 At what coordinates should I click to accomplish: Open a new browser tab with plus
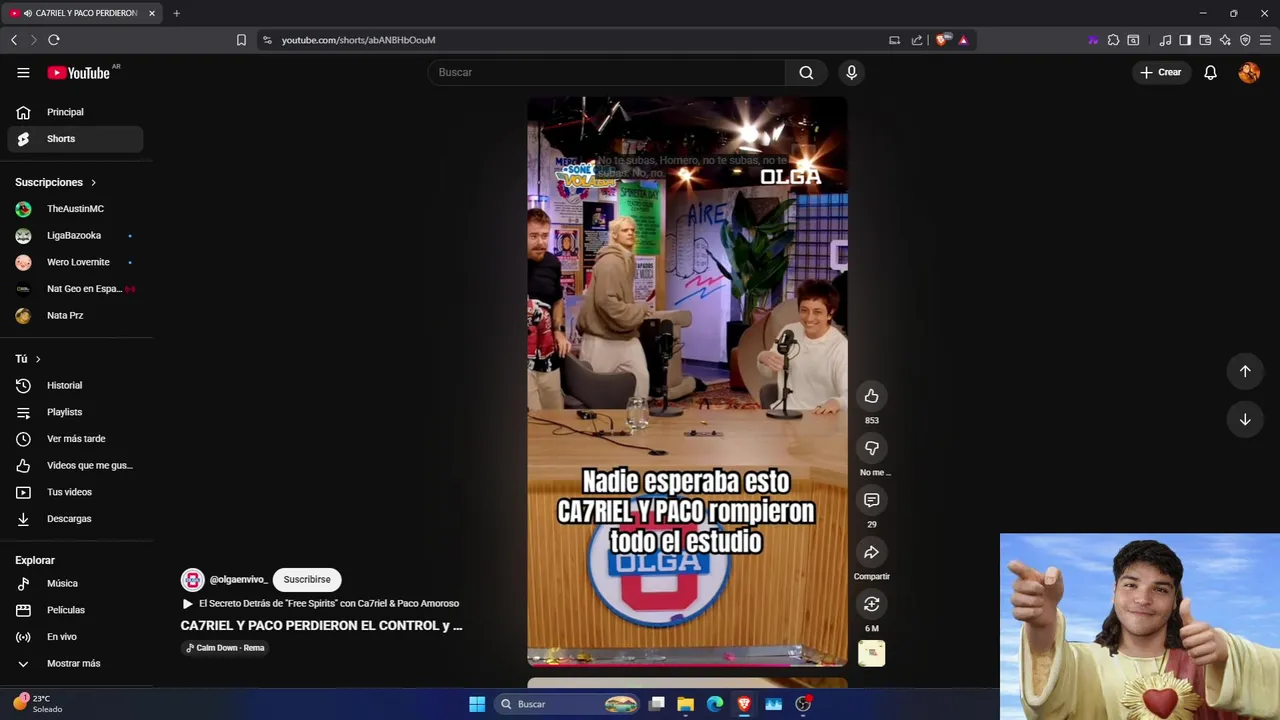(x=176, y=13)
